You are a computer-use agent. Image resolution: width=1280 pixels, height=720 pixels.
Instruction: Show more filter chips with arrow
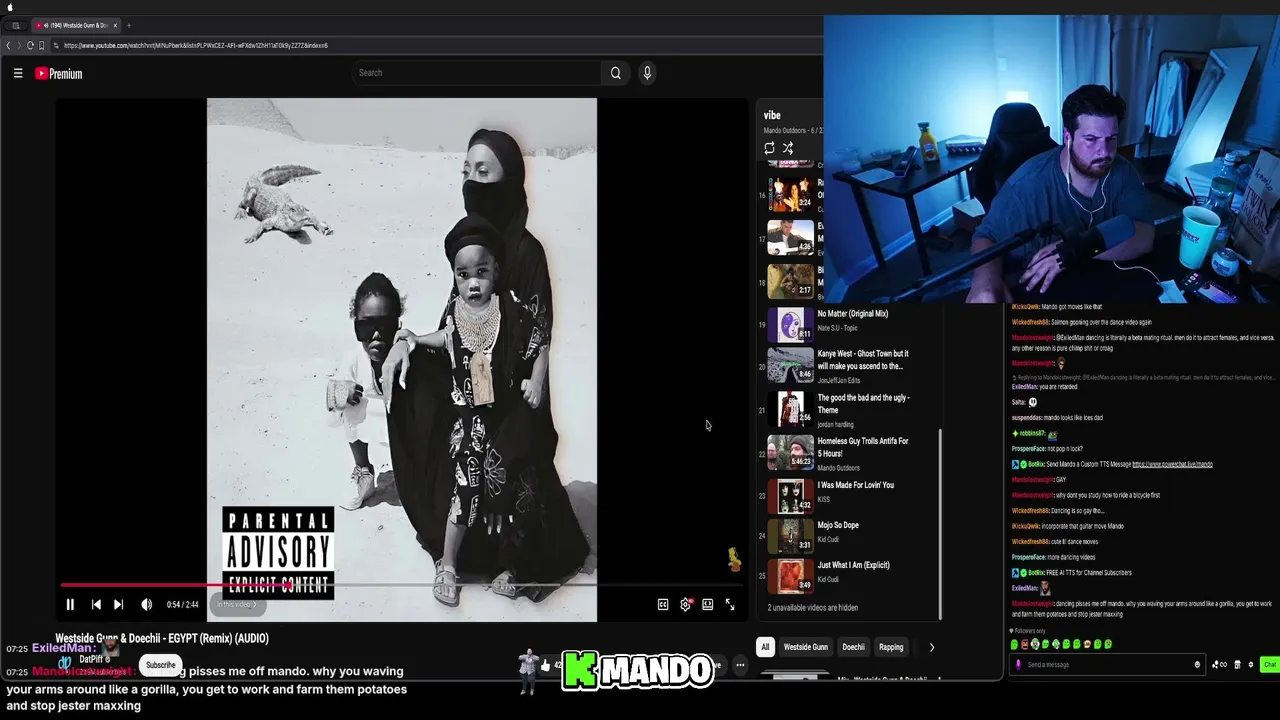point(932,647)
